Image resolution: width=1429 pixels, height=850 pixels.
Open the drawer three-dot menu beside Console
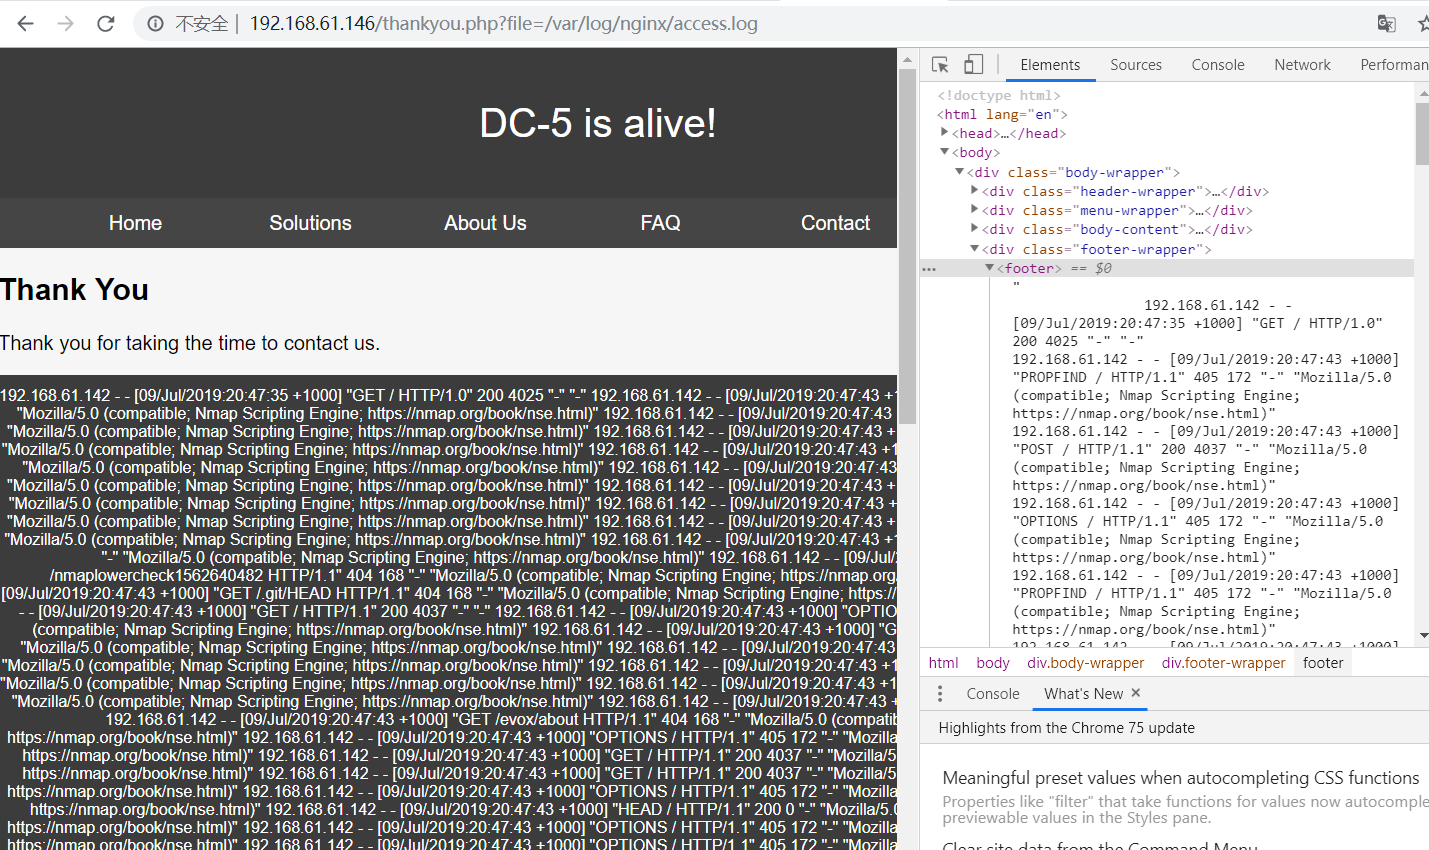point(940,693)
